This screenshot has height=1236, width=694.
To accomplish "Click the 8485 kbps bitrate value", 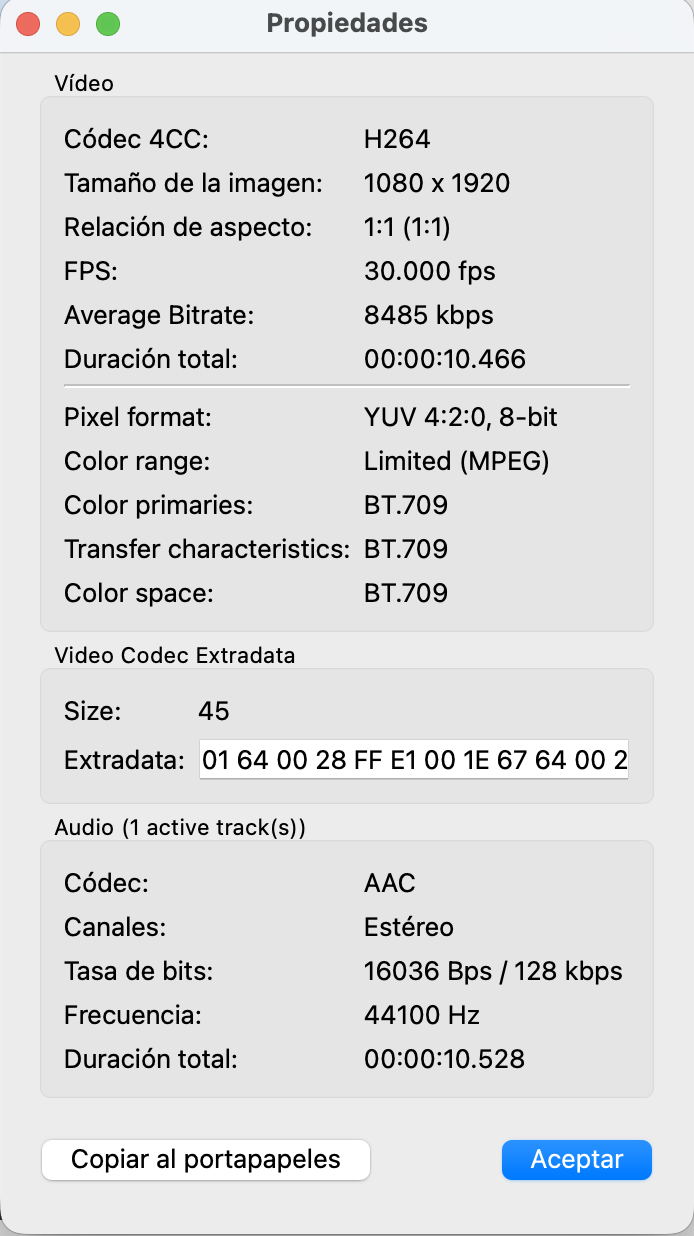I will 429,315.
